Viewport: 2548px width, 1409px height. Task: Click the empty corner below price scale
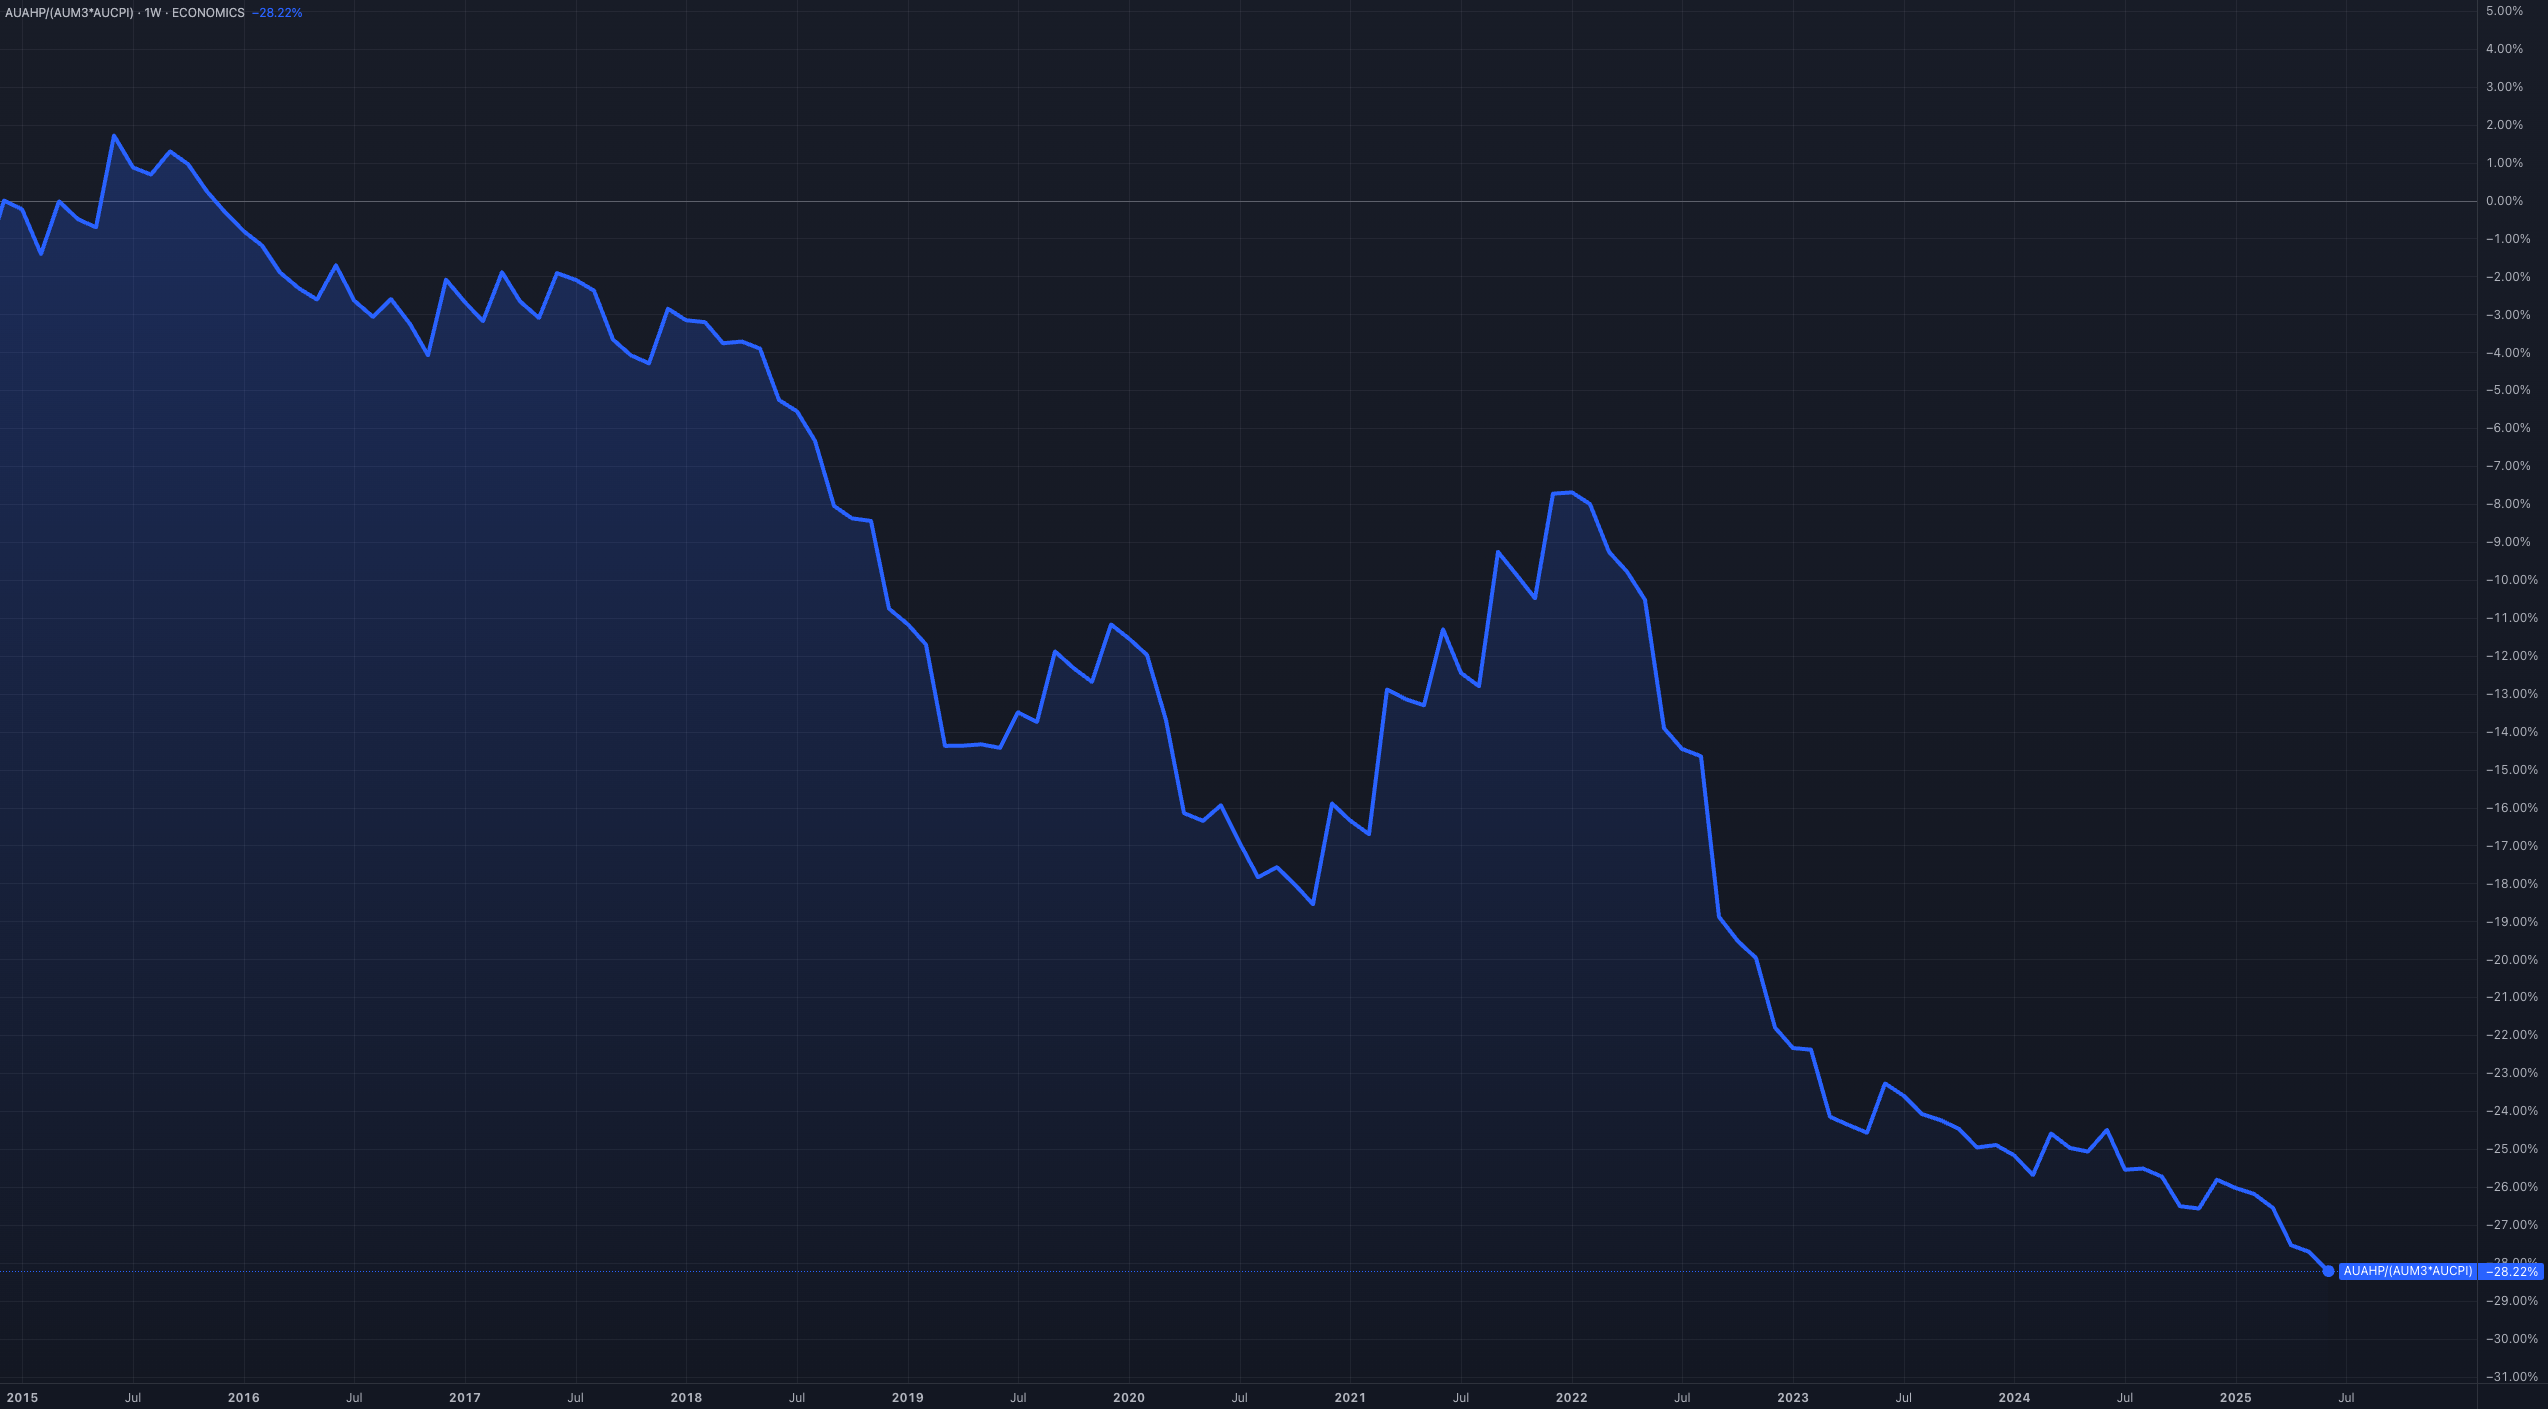tap(2512, 1398)
